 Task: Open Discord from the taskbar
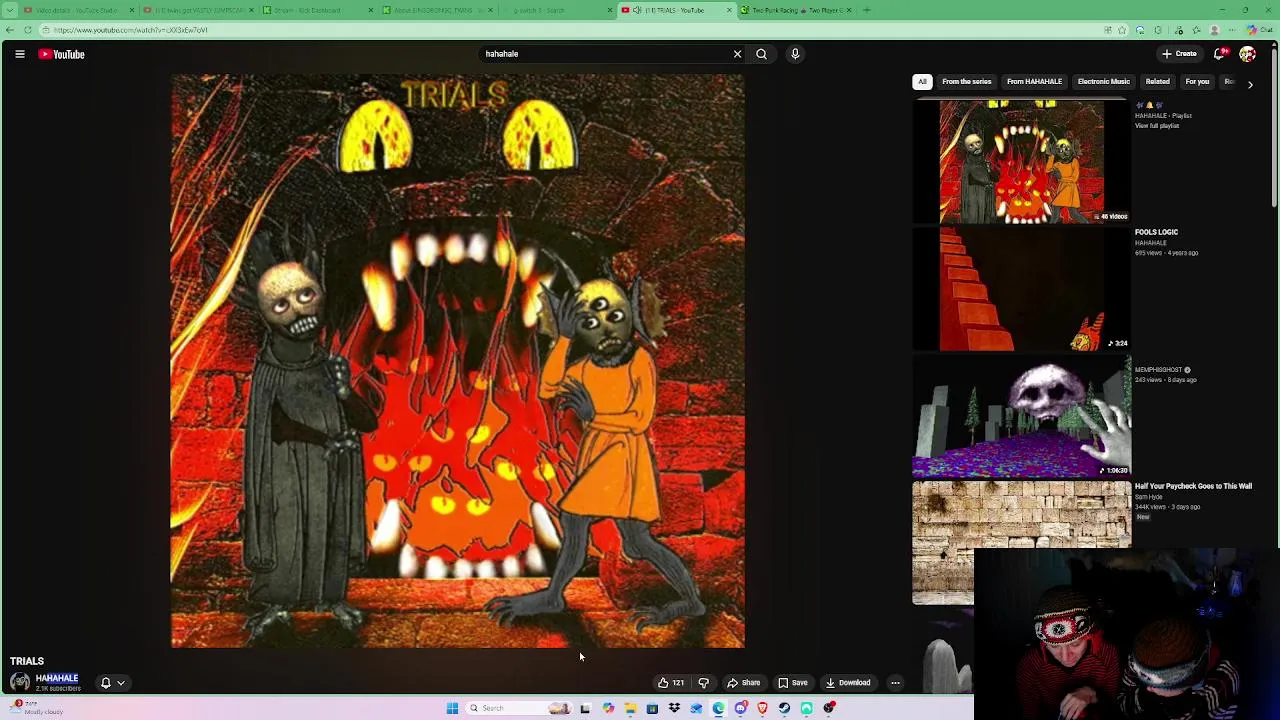tap(740, 708)
